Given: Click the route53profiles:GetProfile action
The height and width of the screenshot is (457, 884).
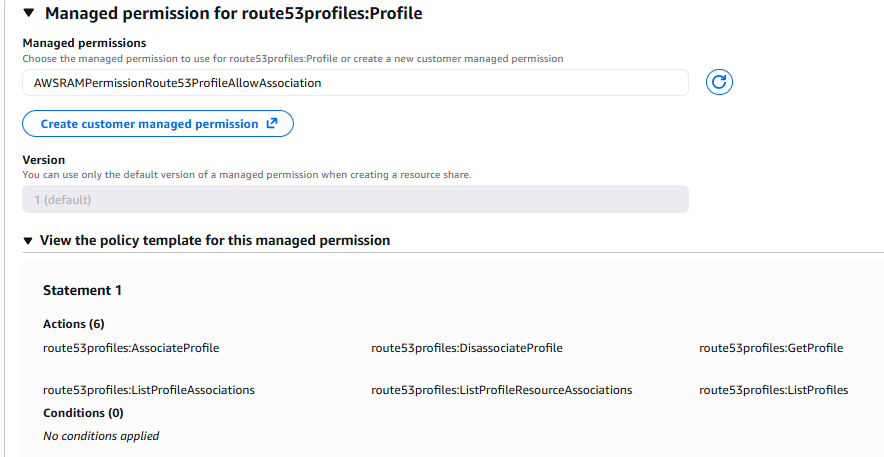Looking at the screenshot, I should (x=771, y=348).
